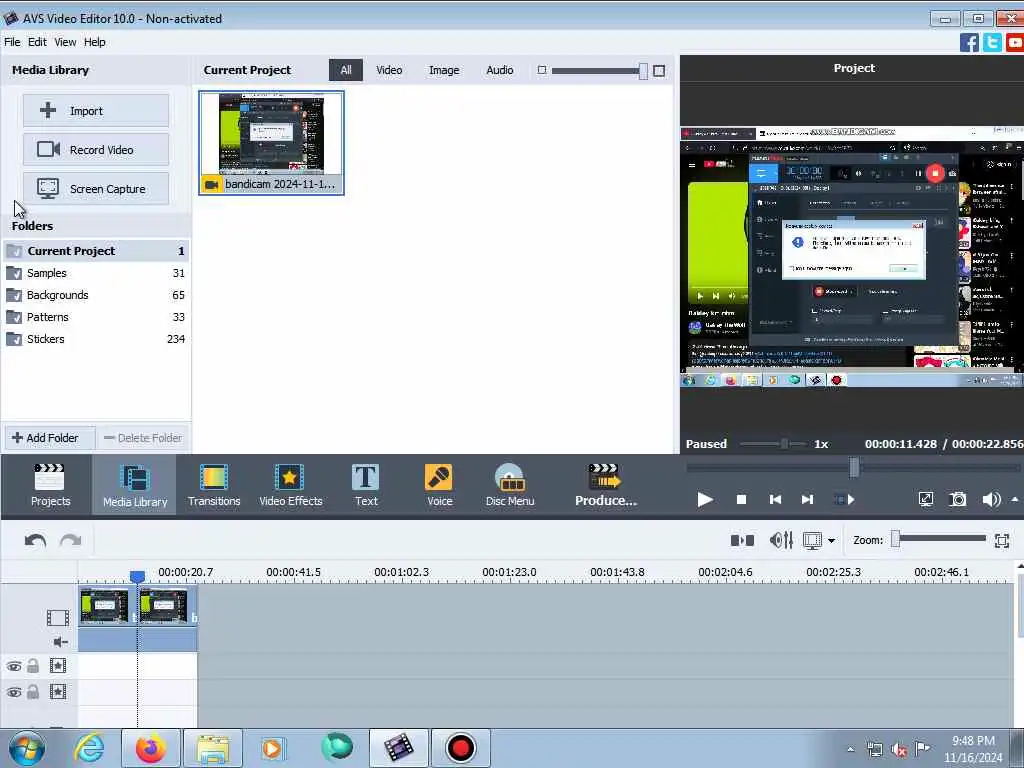Click the blue timeline playhead marker

point(137,576)
